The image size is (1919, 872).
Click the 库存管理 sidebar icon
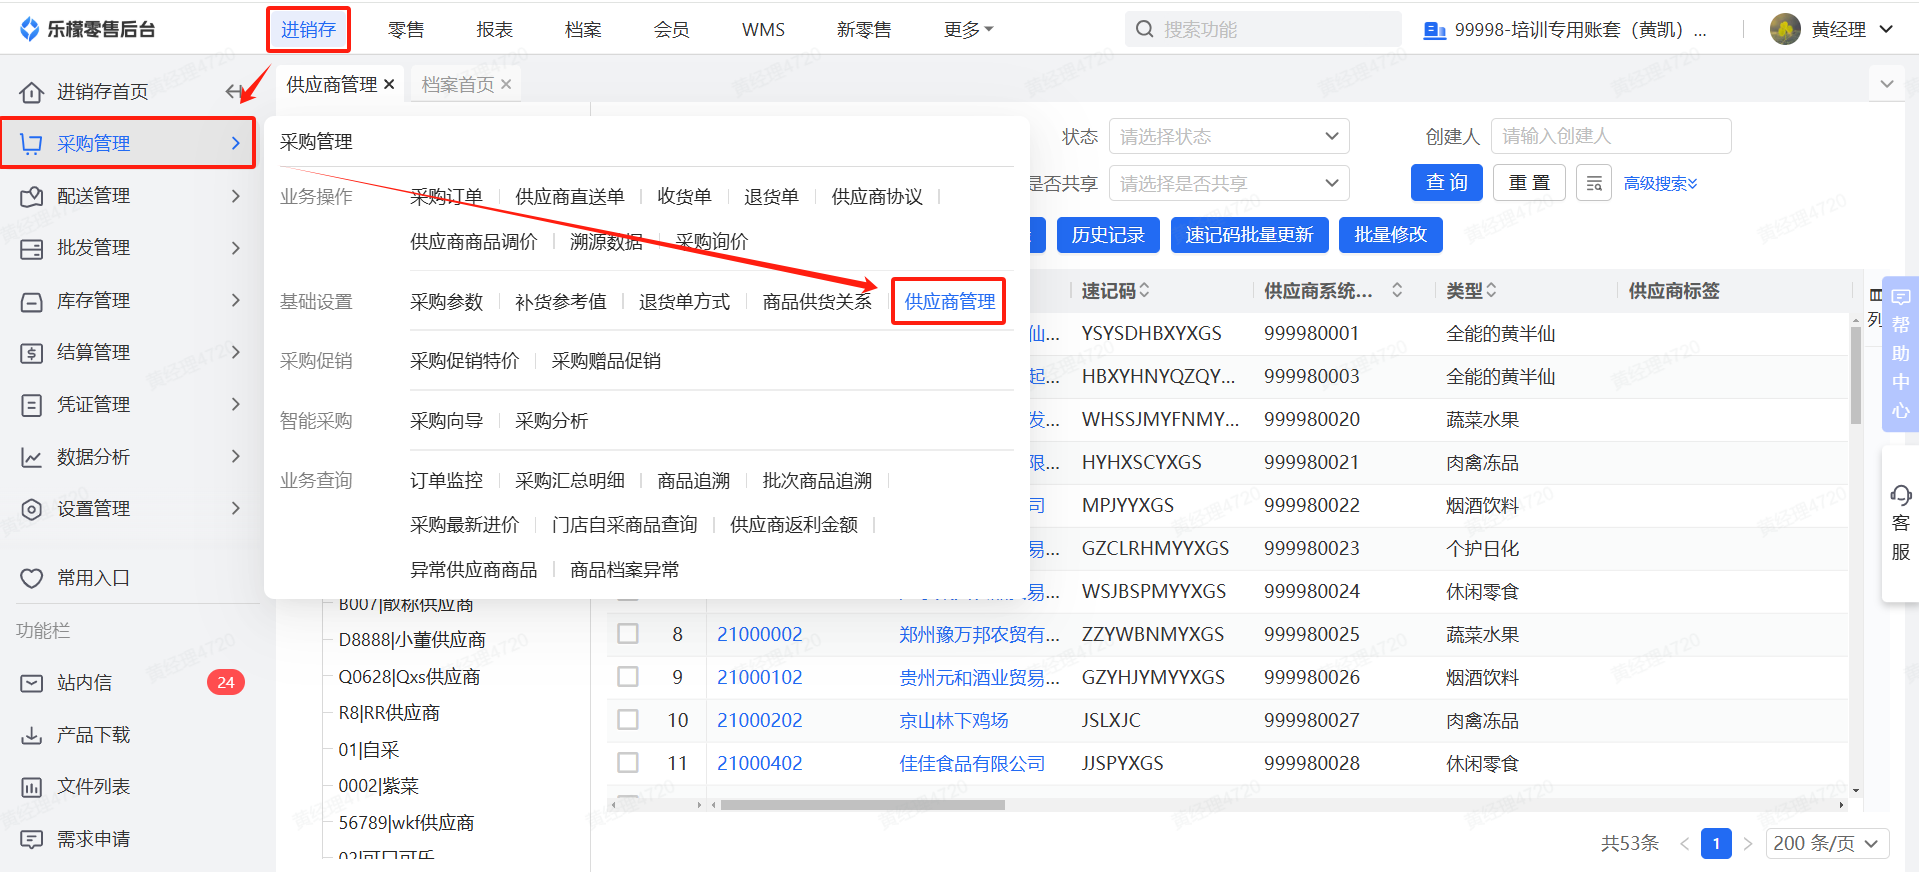(x=32, y=301)
